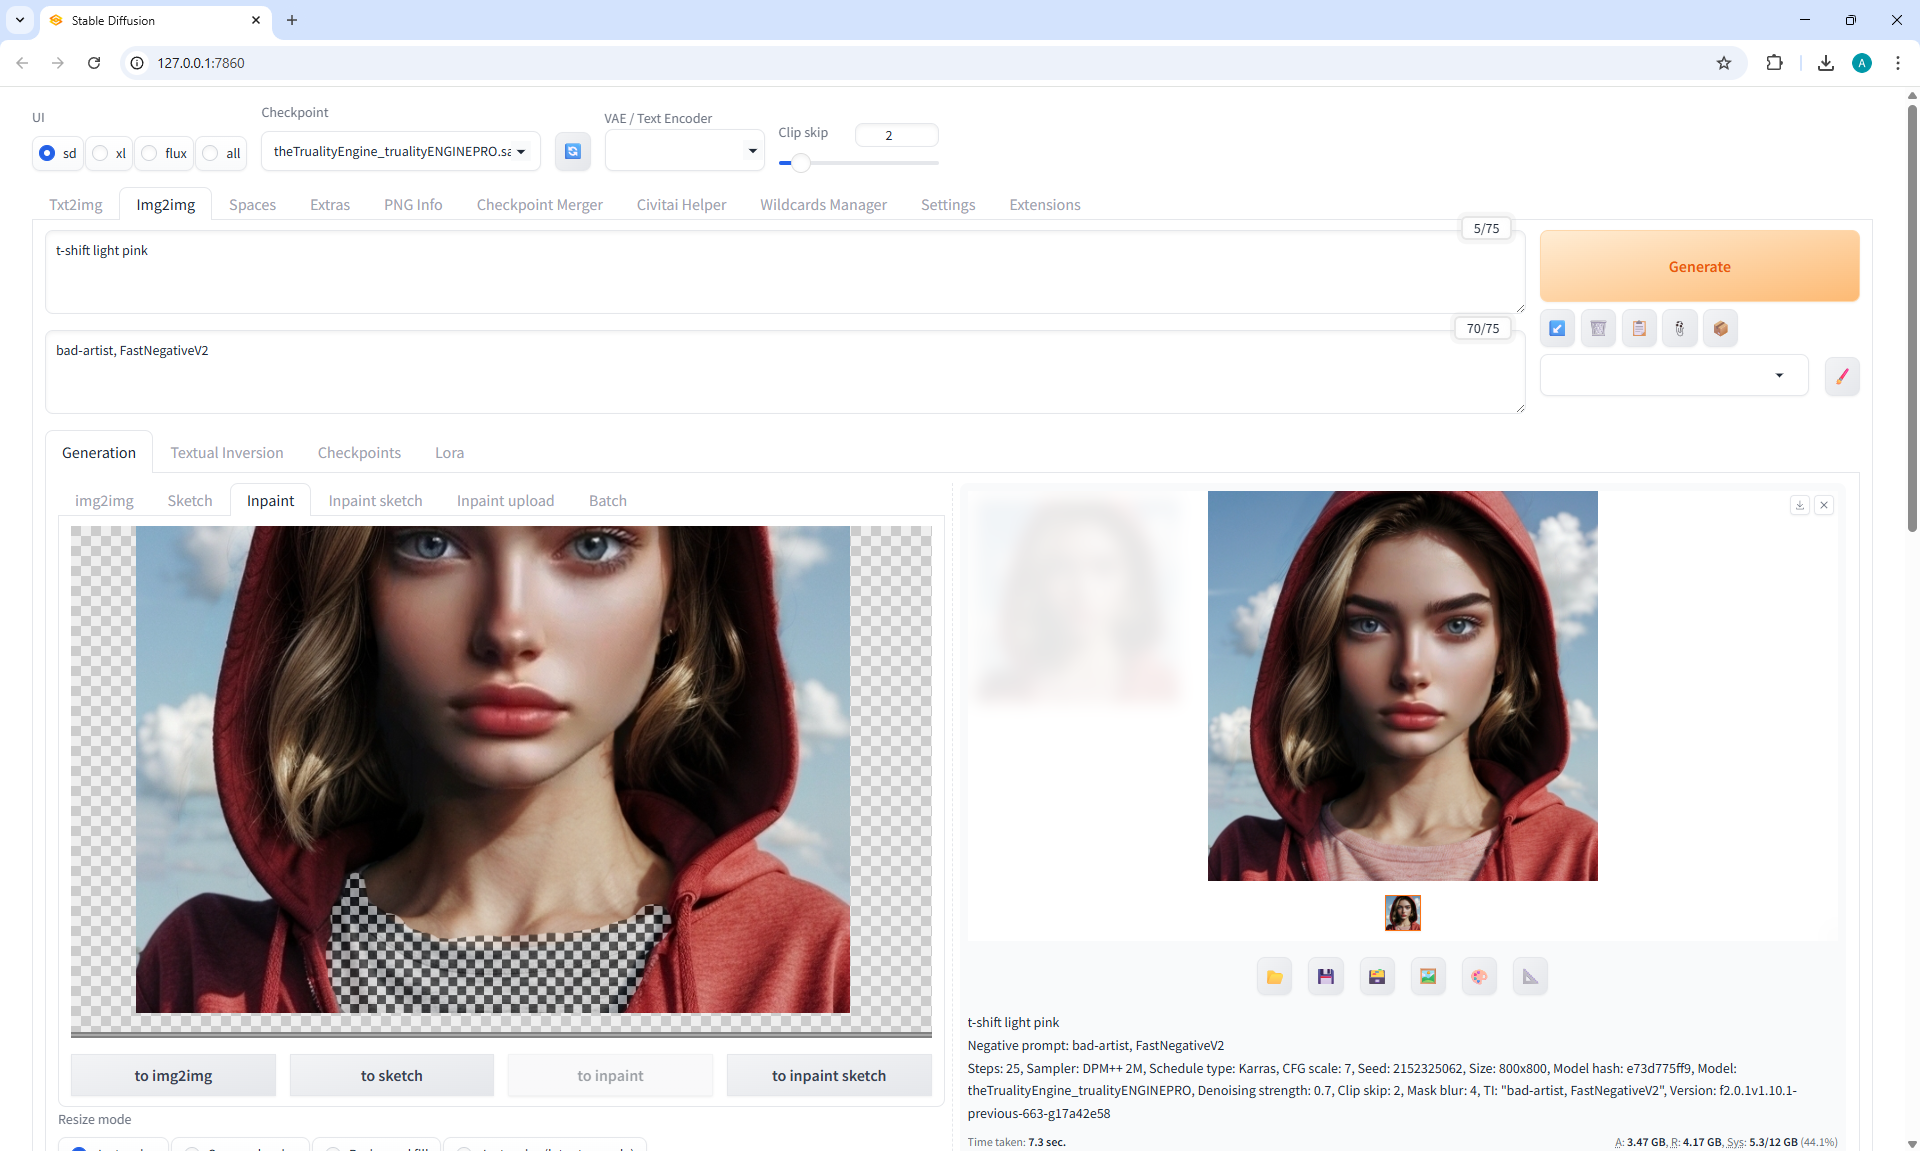Open the styles dropdown below Generate

point(1673,375)
